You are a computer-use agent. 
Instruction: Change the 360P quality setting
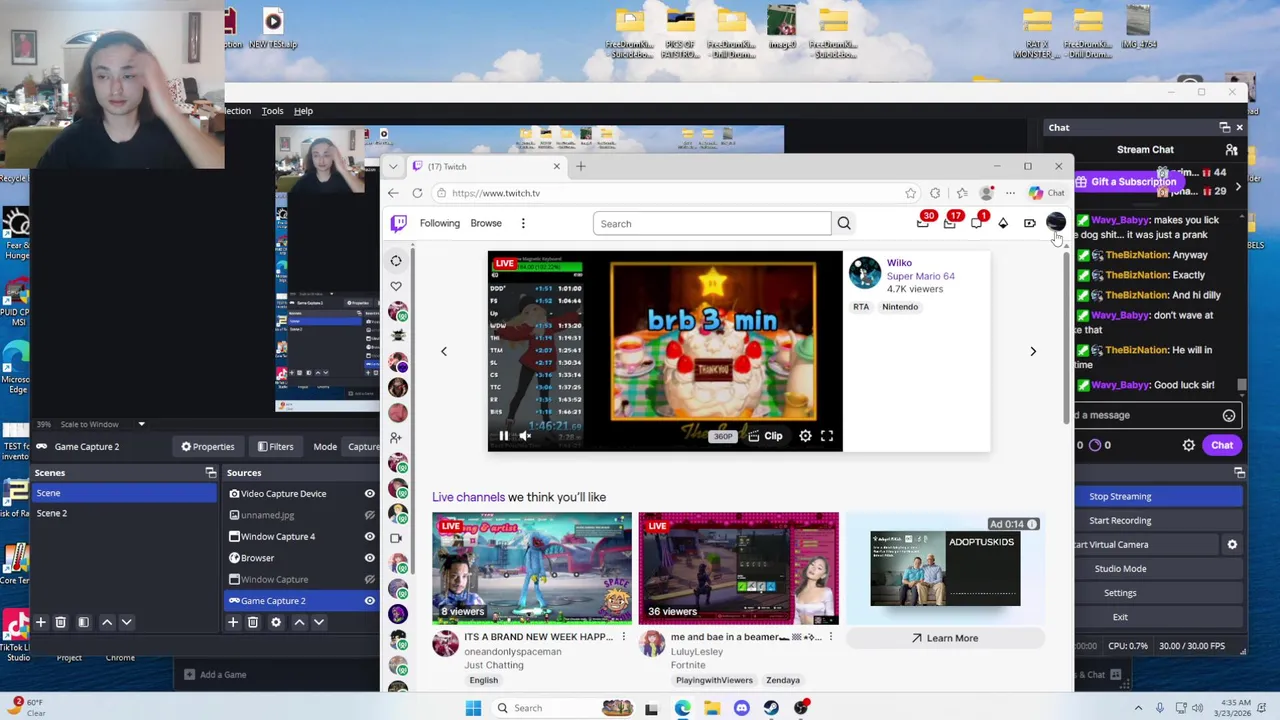click(723, 436)
